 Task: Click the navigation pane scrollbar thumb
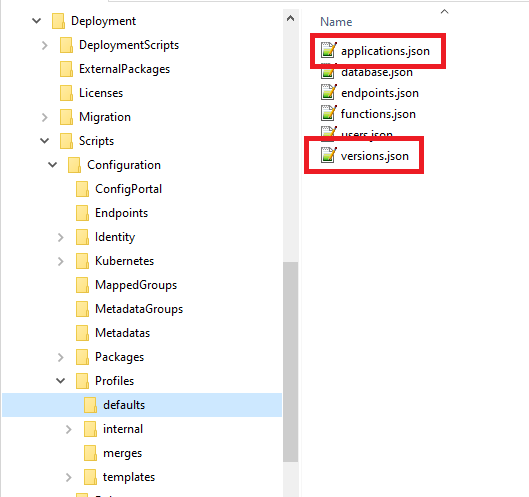[290, 362]
